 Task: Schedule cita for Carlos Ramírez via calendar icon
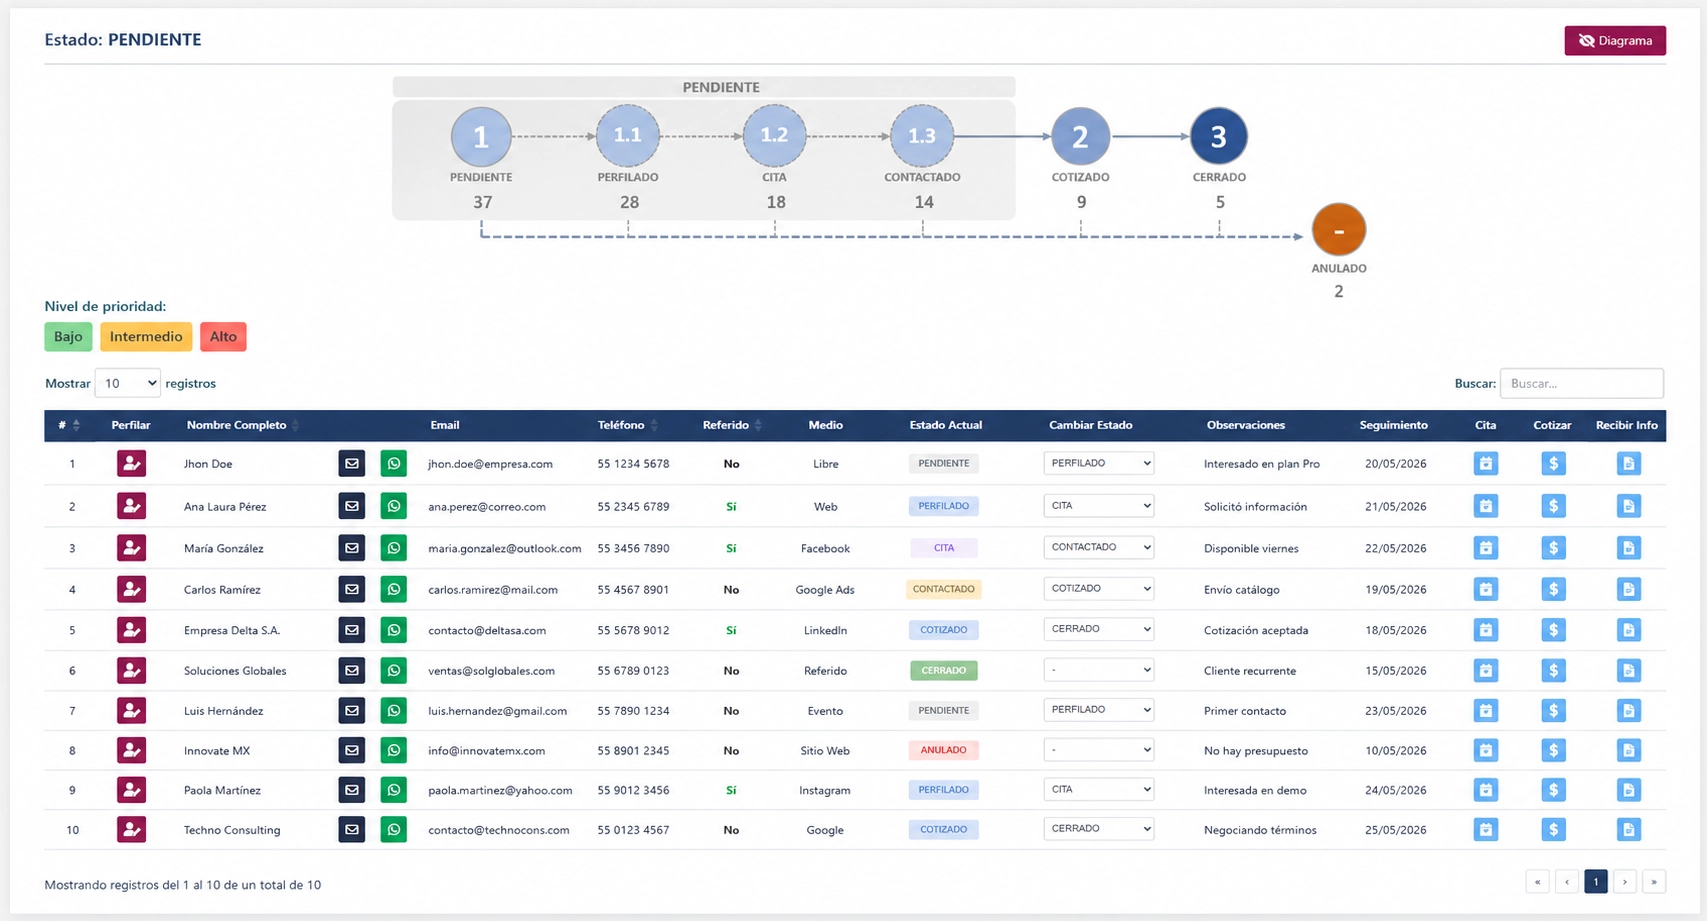tap(1486, 589)
